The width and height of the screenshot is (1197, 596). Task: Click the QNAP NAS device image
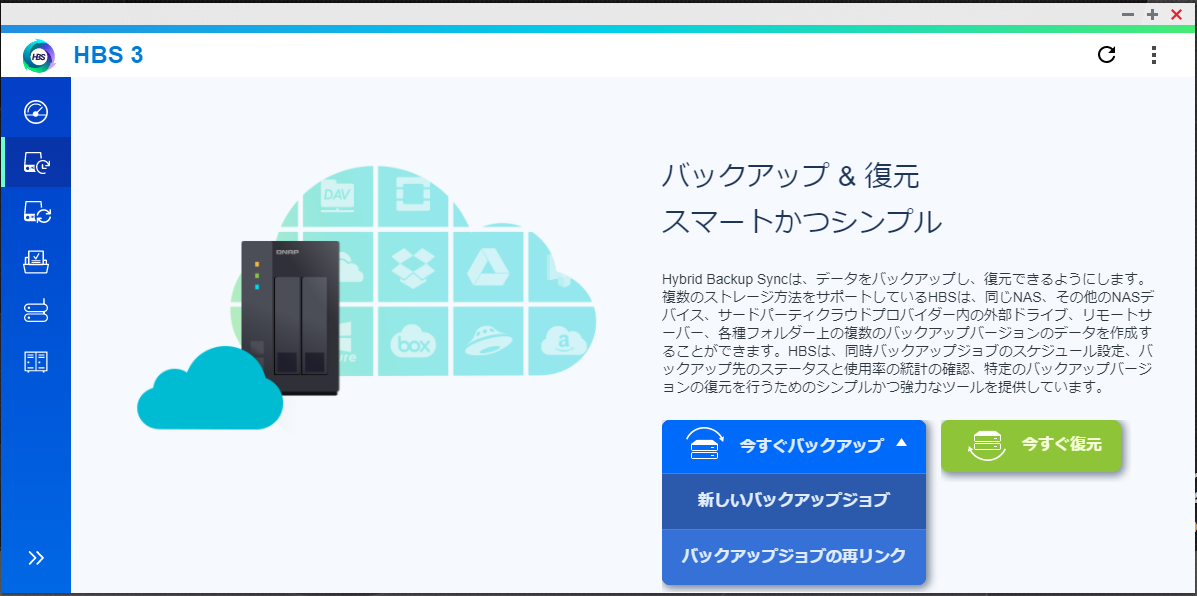pyautogui.click(x=290, y=317)
